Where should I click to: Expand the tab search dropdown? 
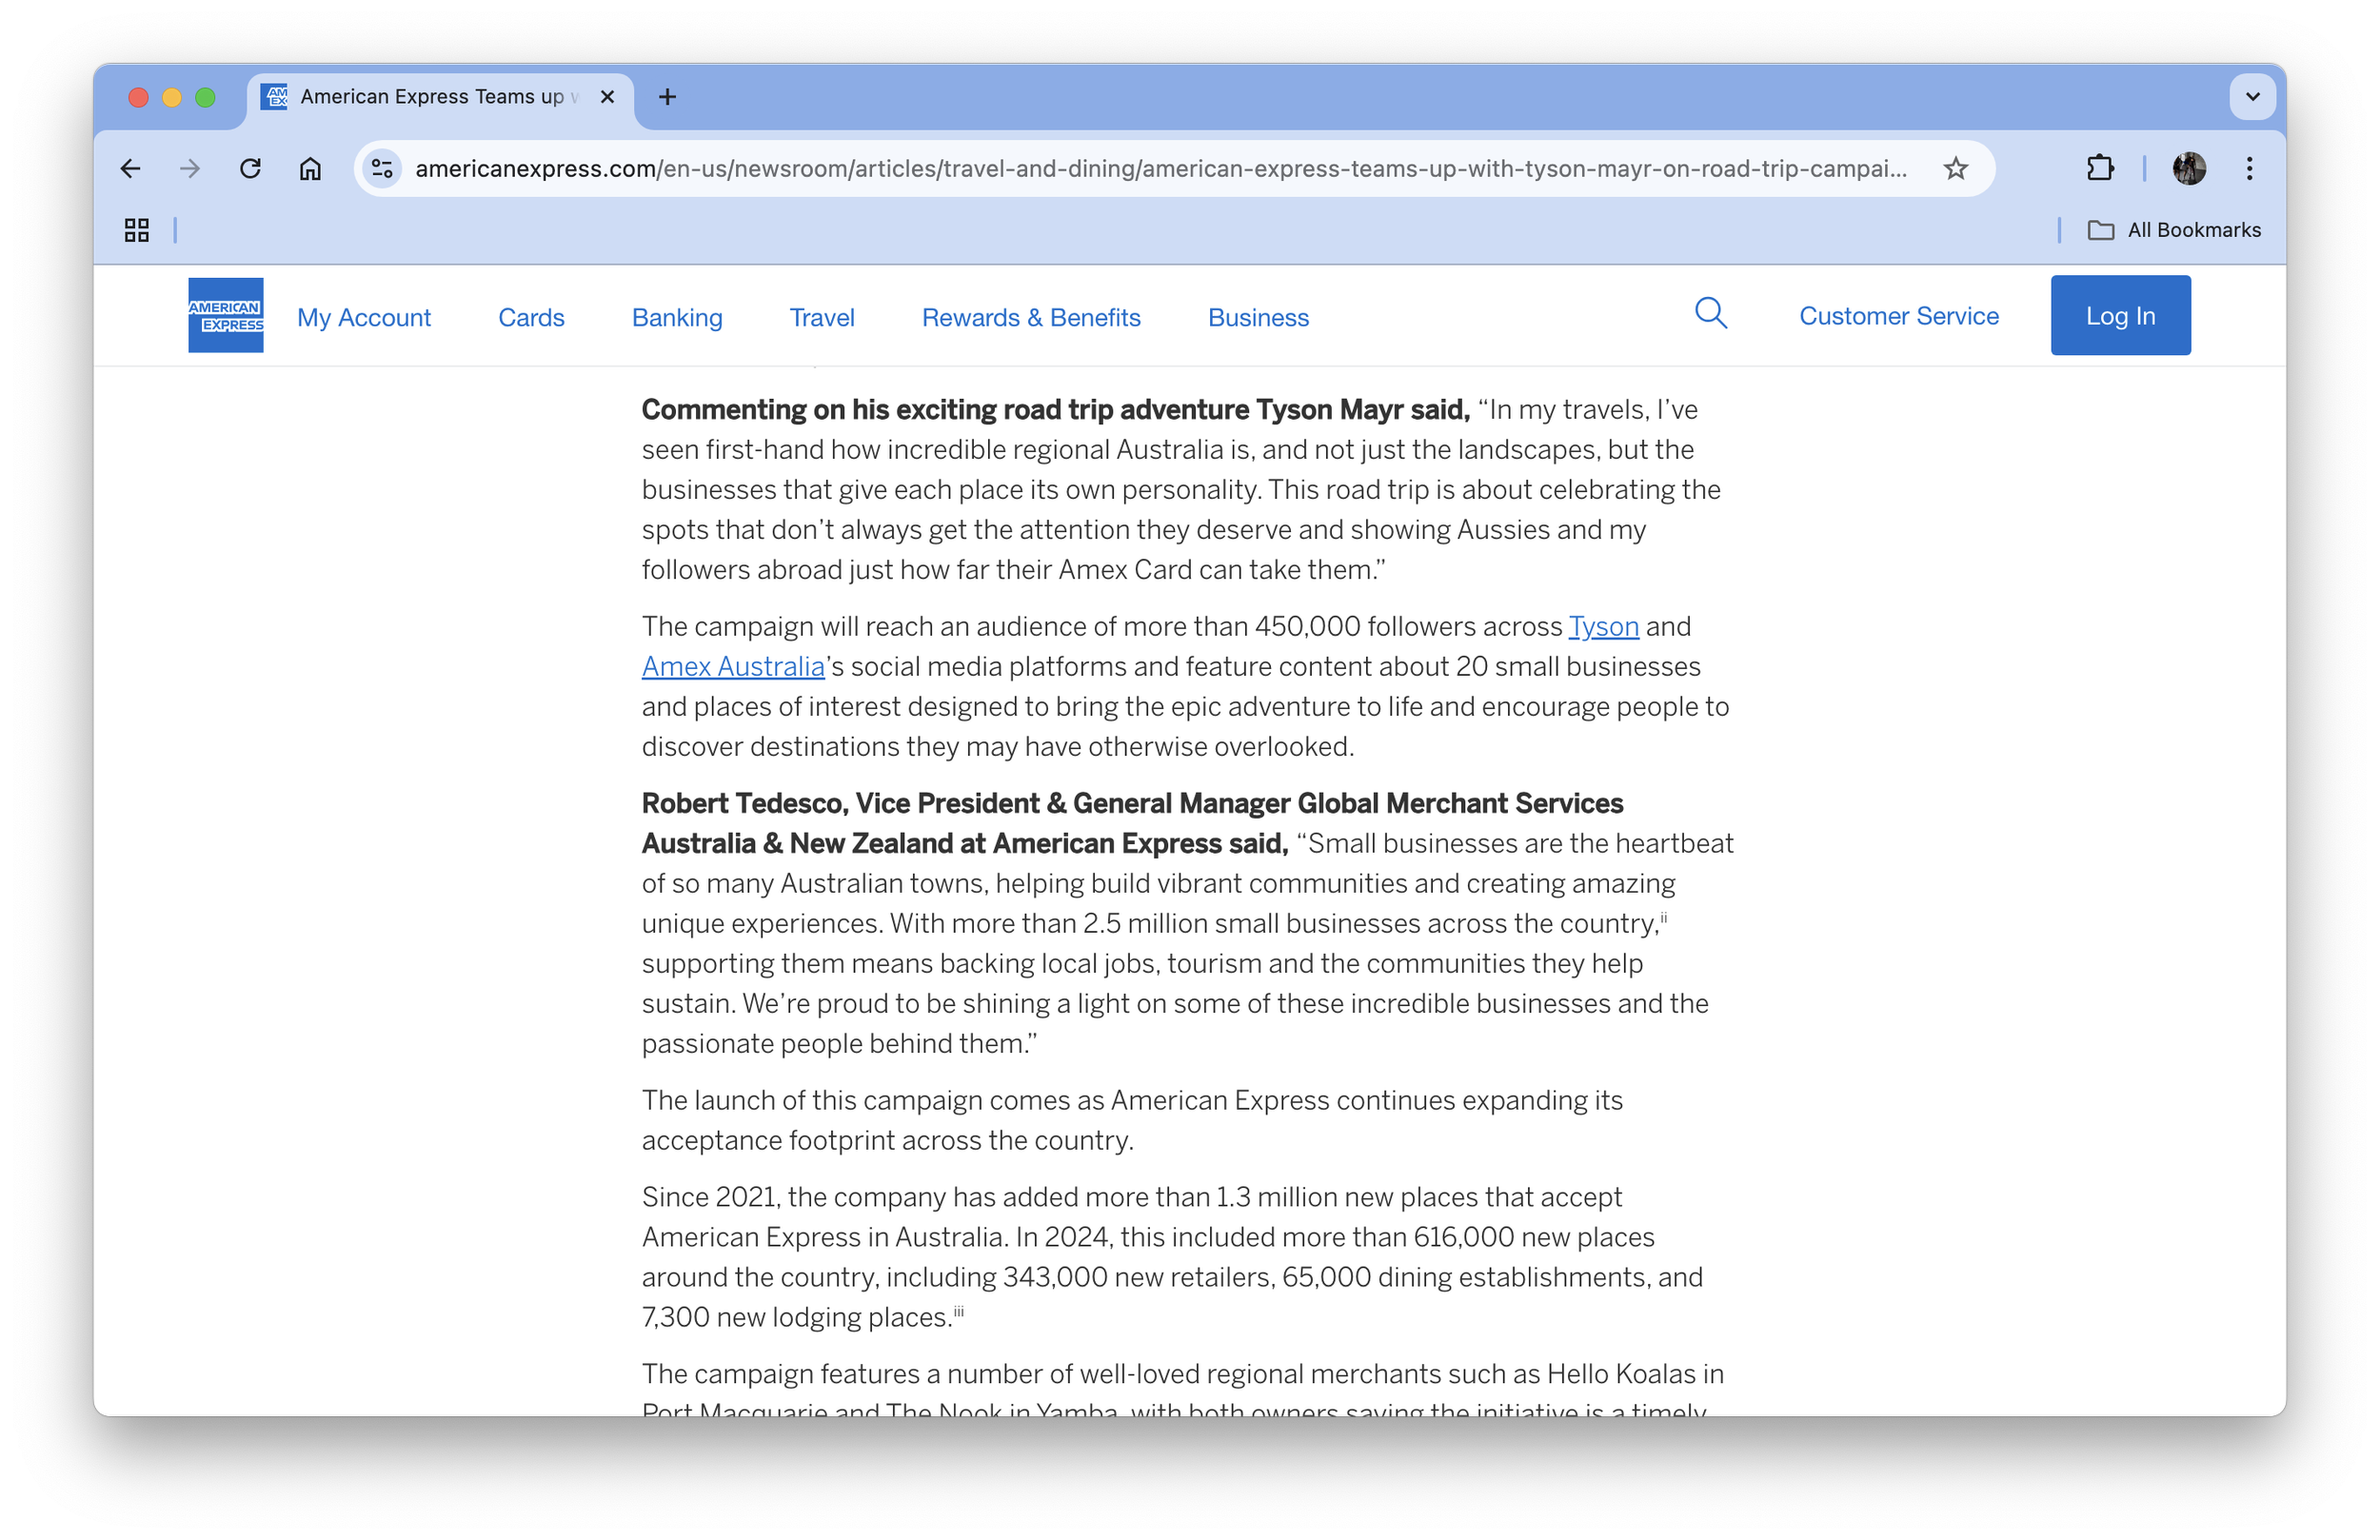(x=2252, y=96)
